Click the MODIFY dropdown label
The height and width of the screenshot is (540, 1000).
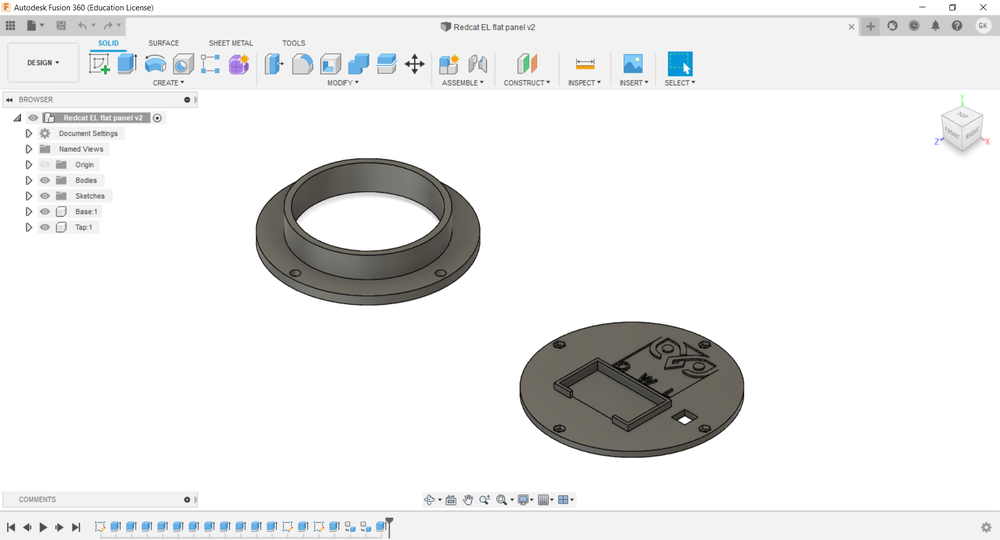(x=342, y=83)
